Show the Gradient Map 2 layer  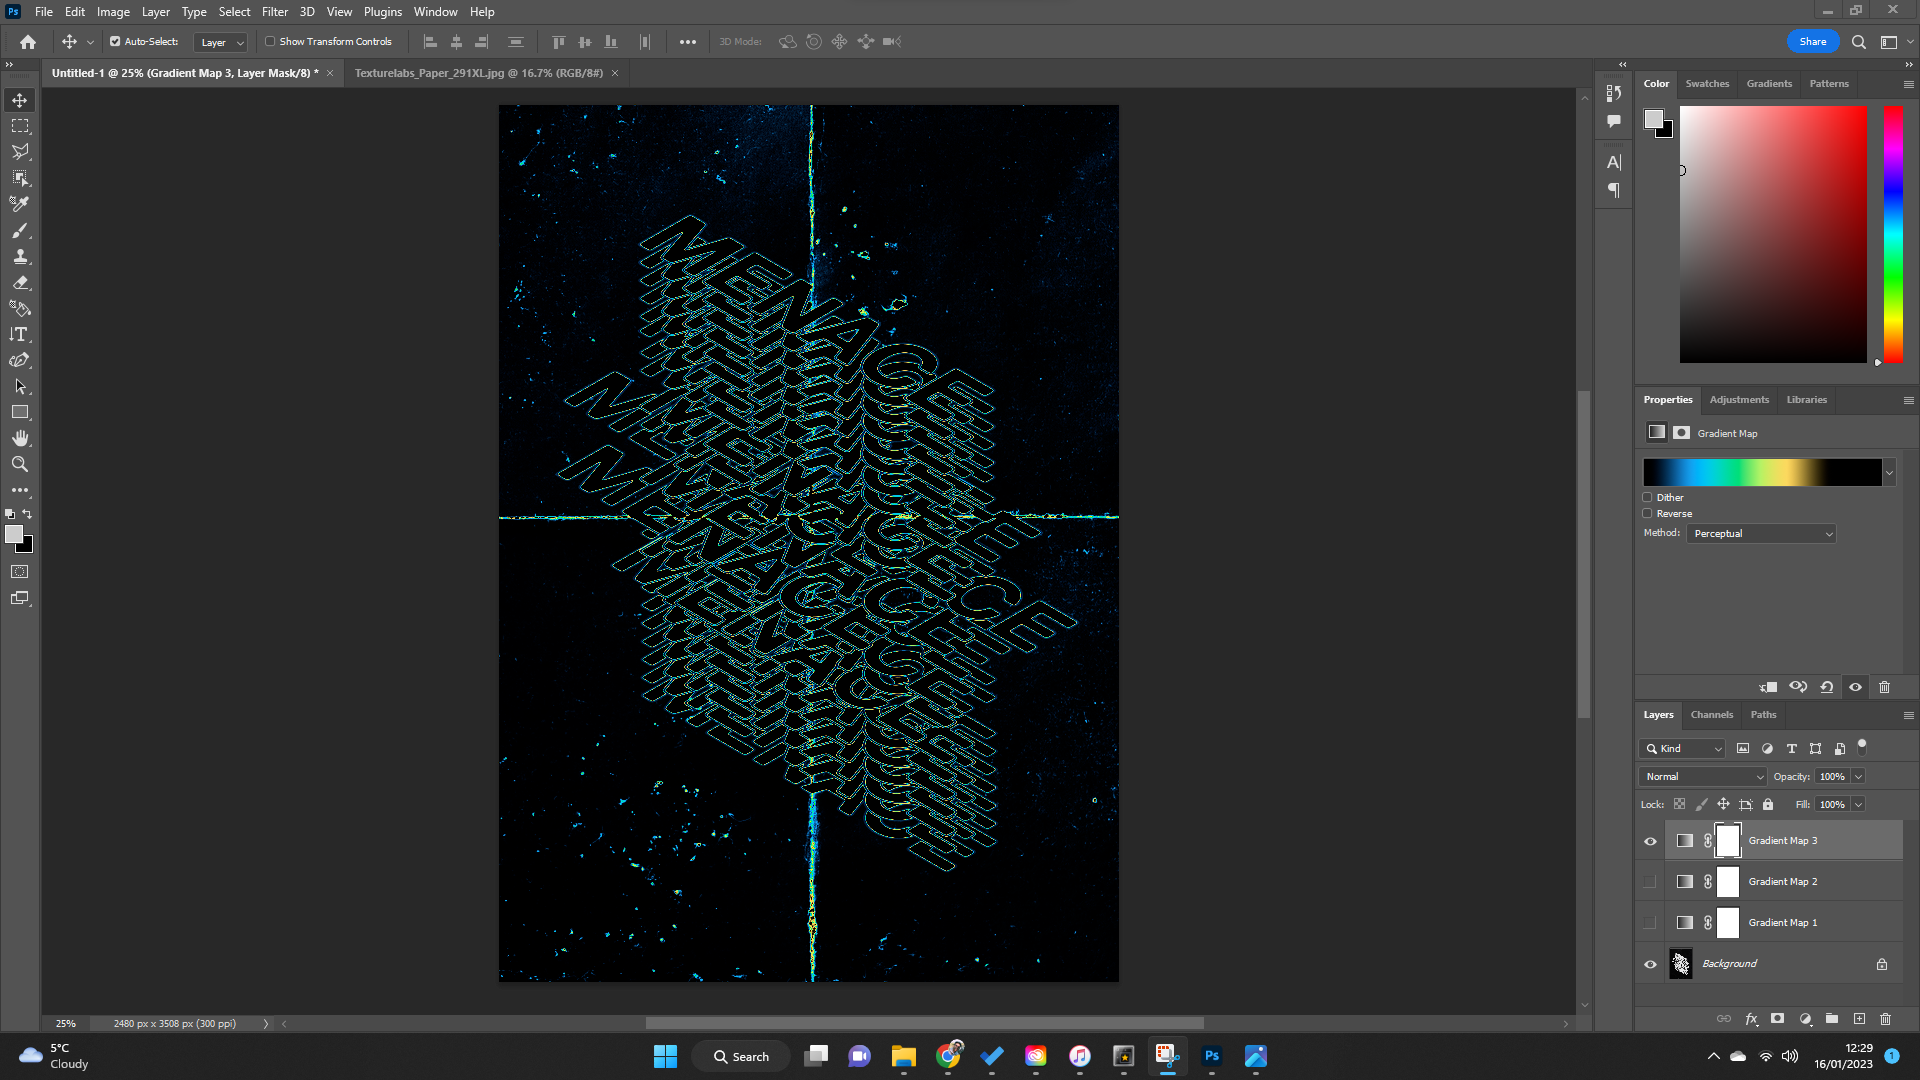(x=1650, y=881)
